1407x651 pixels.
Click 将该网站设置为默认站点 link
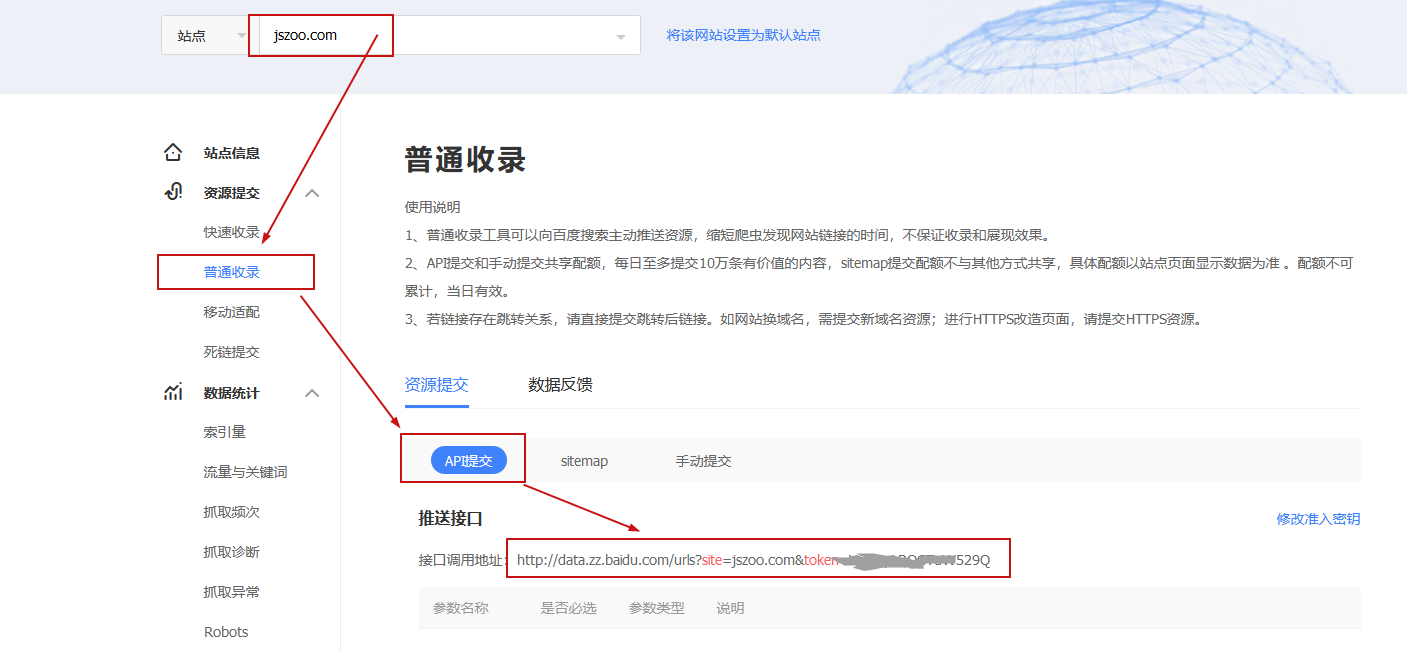(x=744, y=35)
